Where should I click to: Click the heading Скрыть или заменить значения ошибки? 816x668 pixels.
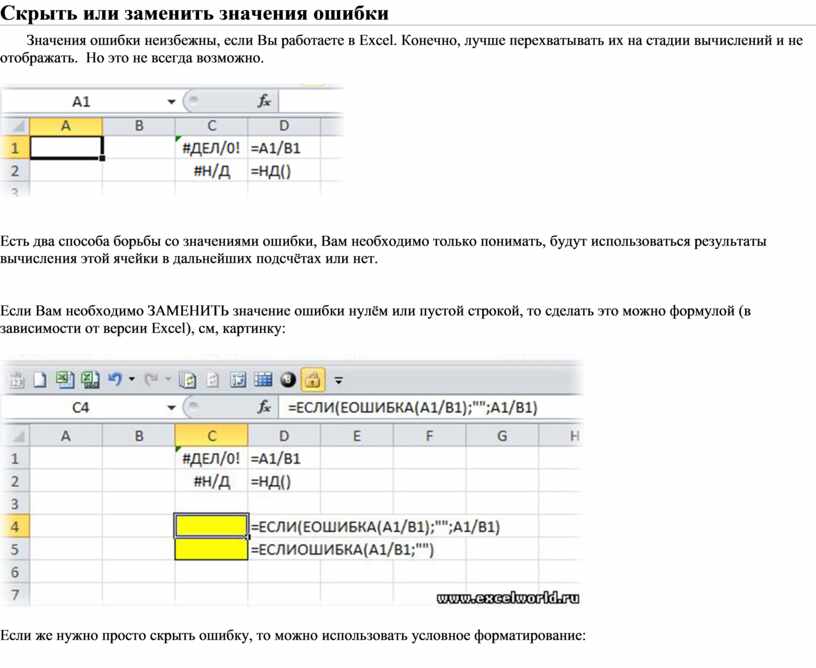tap(195, 12)
